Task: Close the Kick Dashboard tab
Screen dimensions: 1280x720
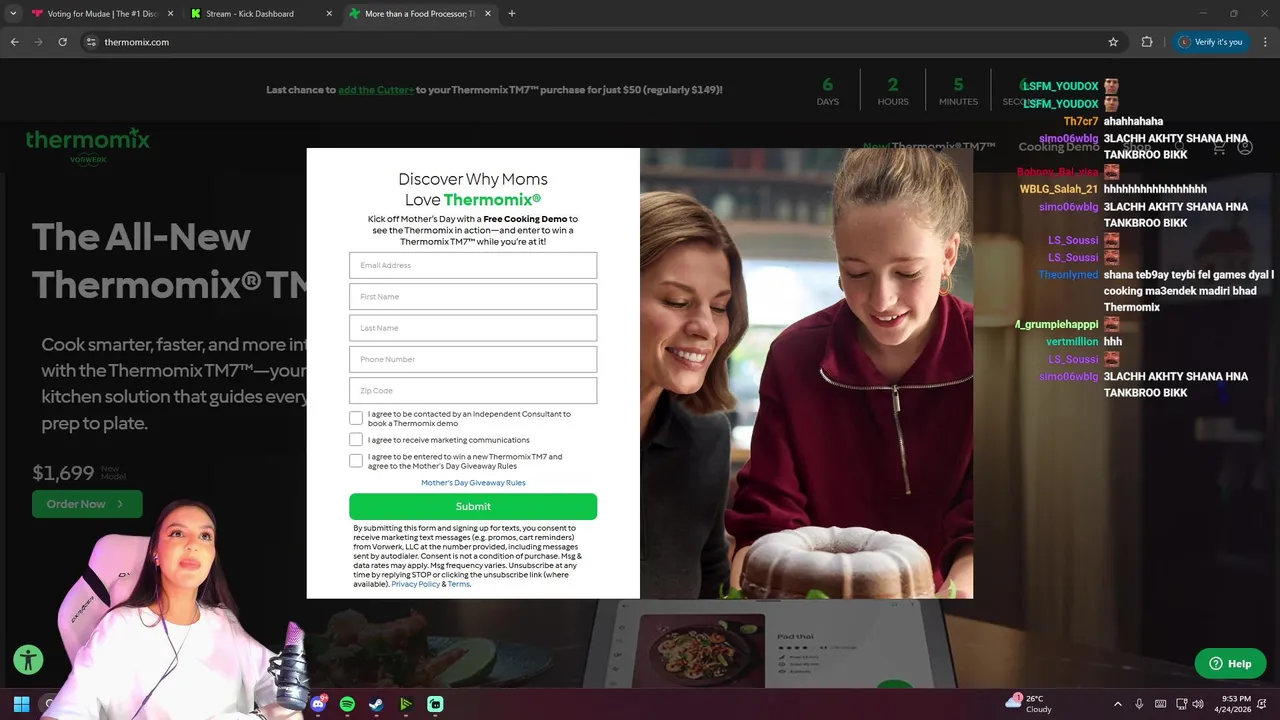Action: pos(330,14)
